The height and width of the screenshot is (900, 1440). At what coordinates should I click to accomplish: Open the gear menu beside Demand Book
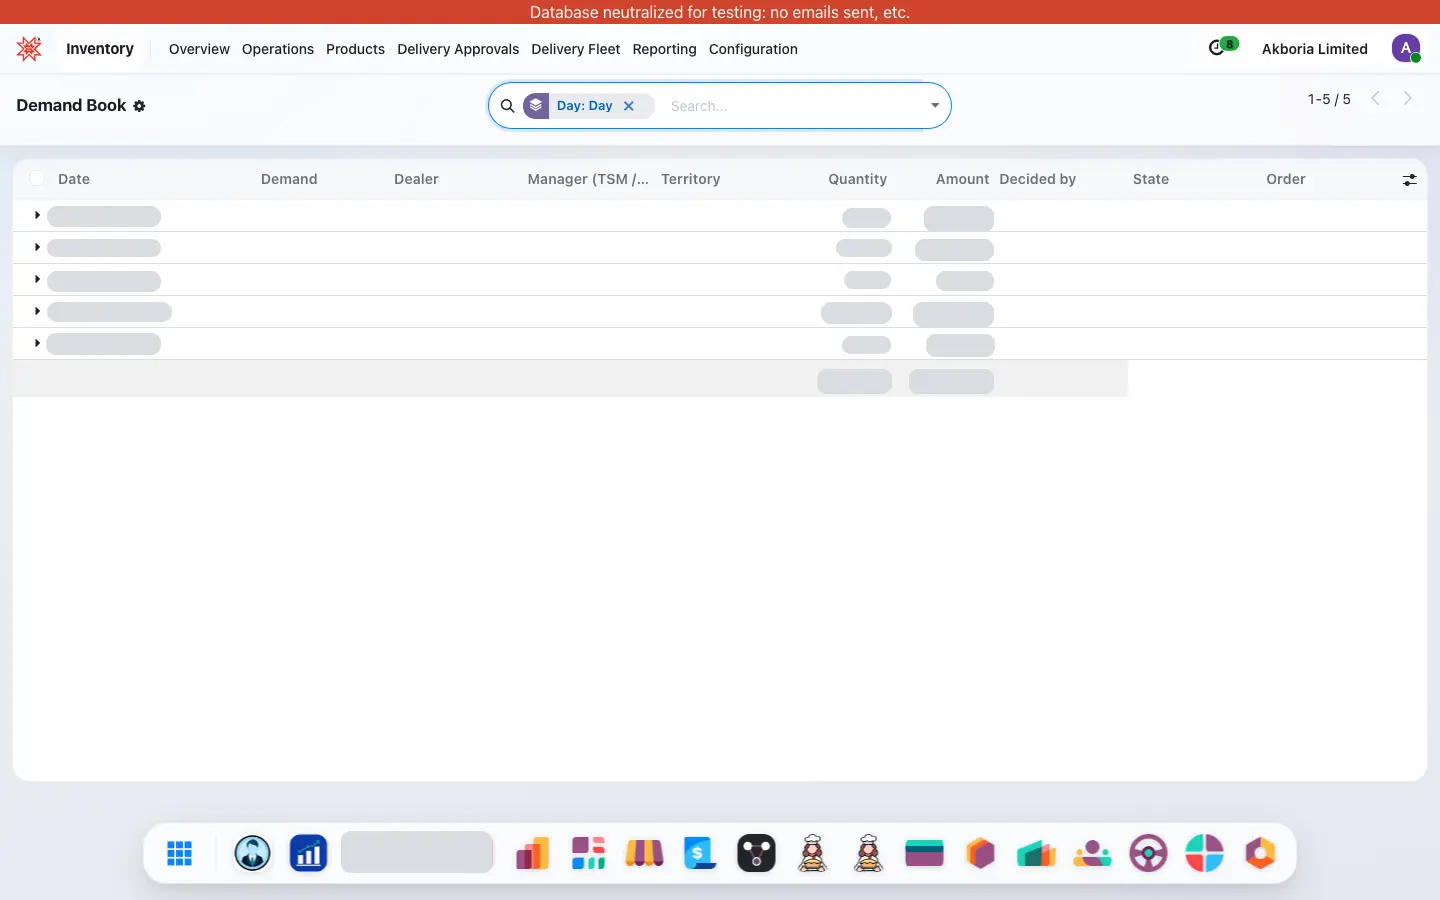coord(139,106)
